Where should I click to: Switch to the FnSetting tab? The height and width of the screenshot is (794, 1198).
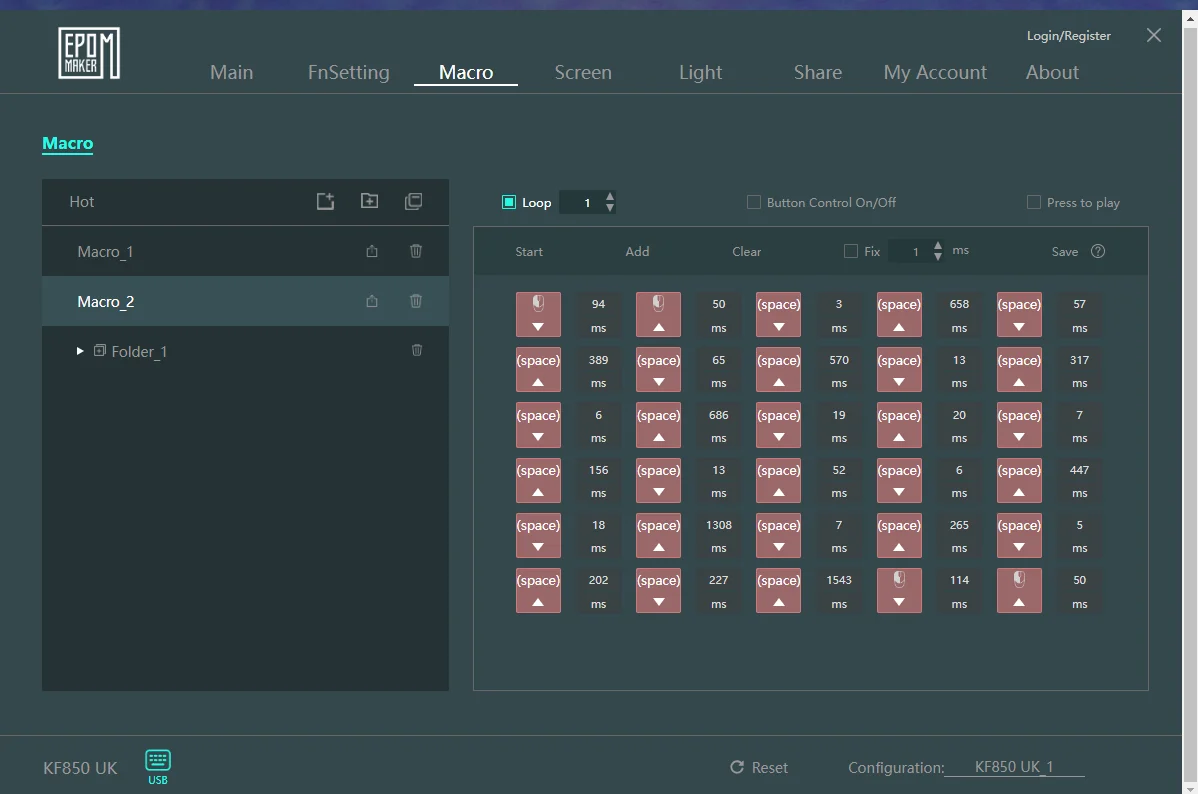pyautogui.click(x=348, y=72)
